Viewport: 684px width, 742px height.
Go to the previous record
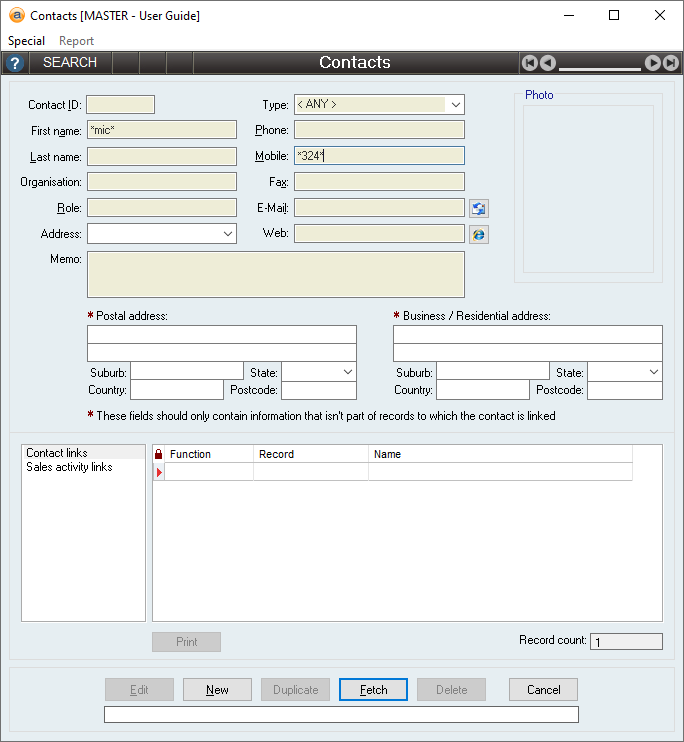[x=548, y=63]
